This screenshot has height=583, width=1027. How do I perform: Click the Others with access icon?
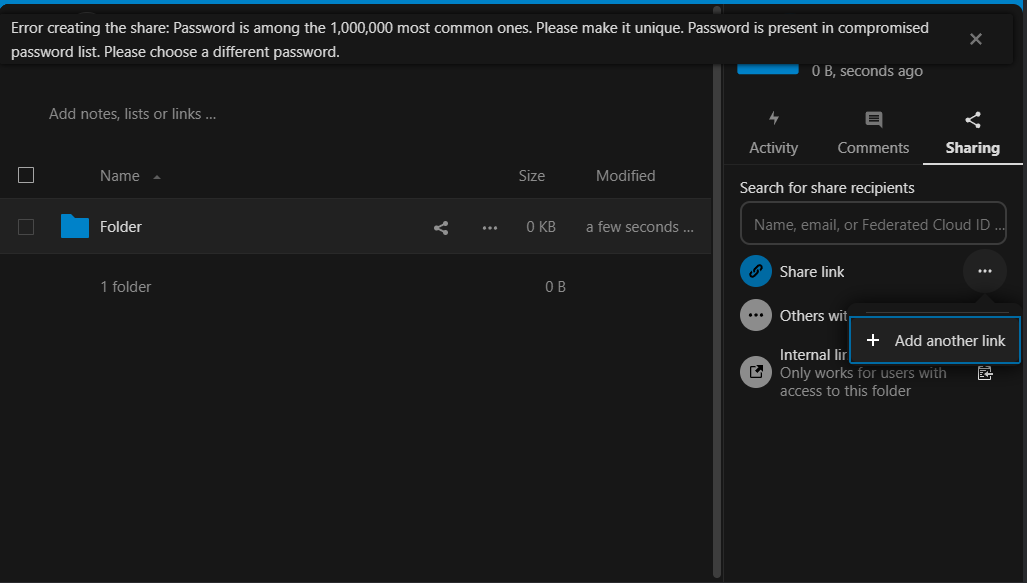756,315
